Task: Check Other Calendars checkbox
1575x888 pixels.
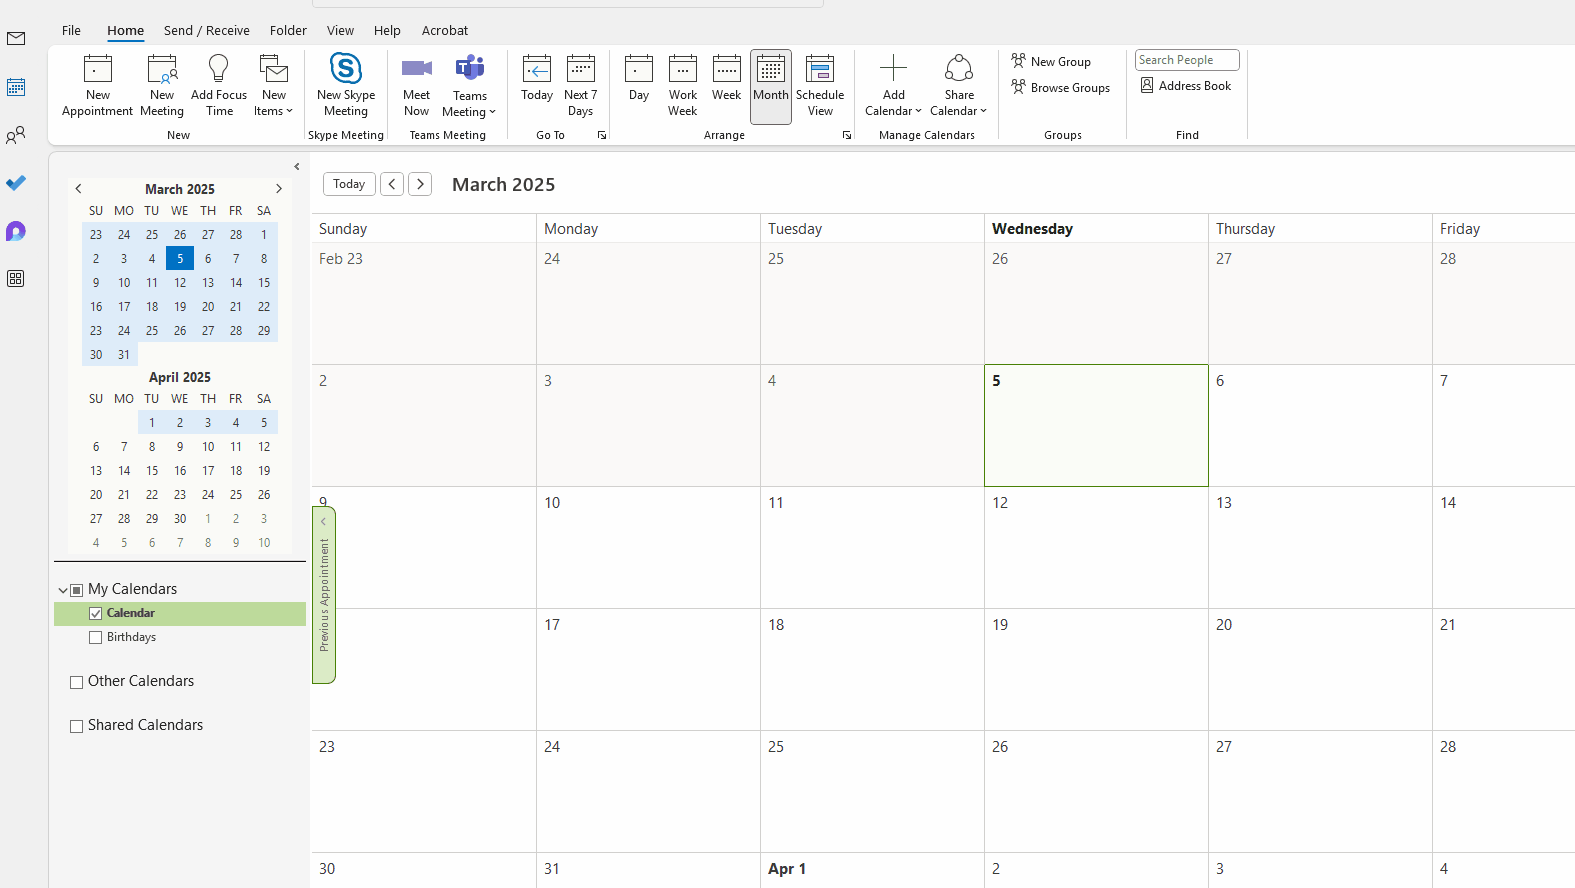Action: pos(77,682)
